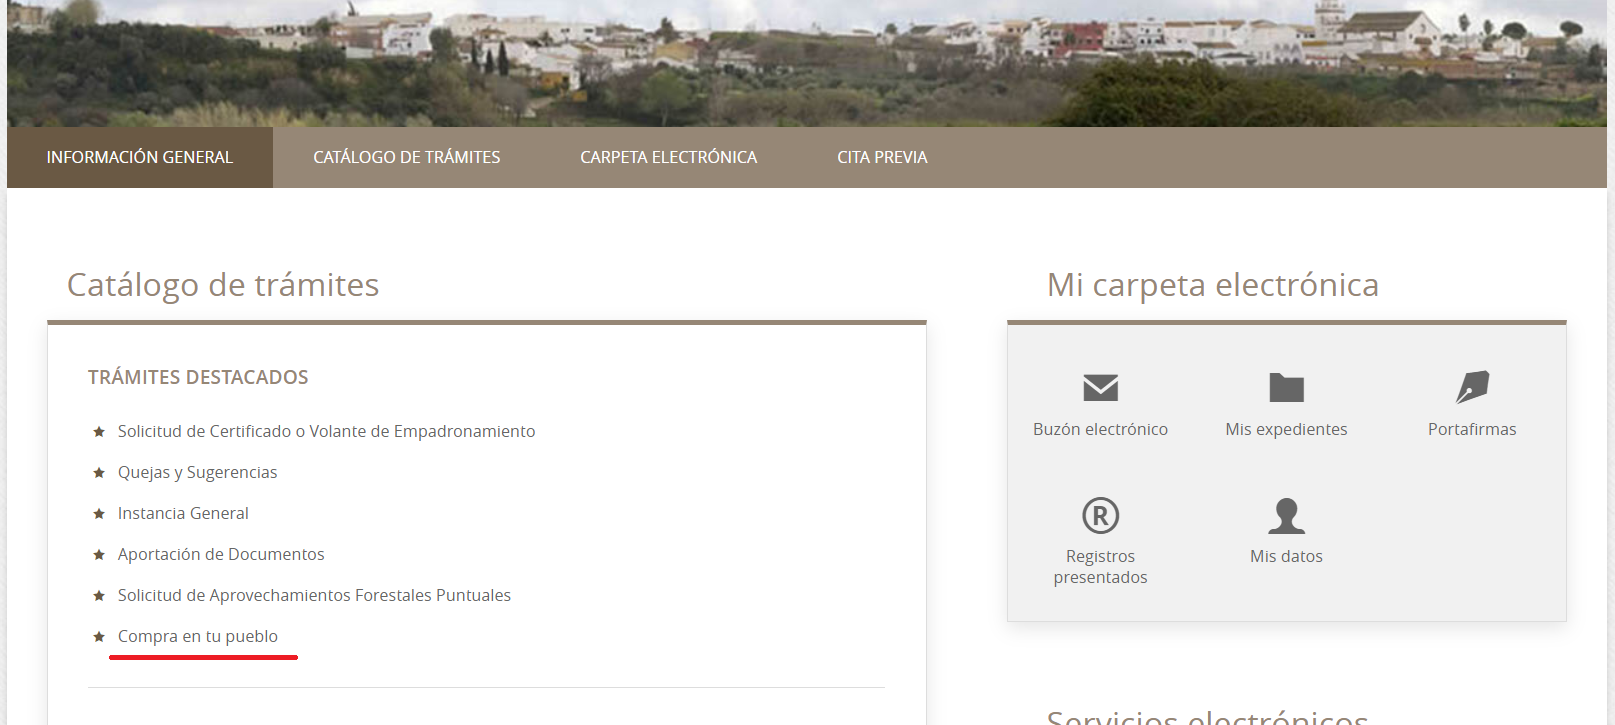Open the Instancia General procedure link
The width and height of the screenshot is (1615, 725).
(183, 513)
